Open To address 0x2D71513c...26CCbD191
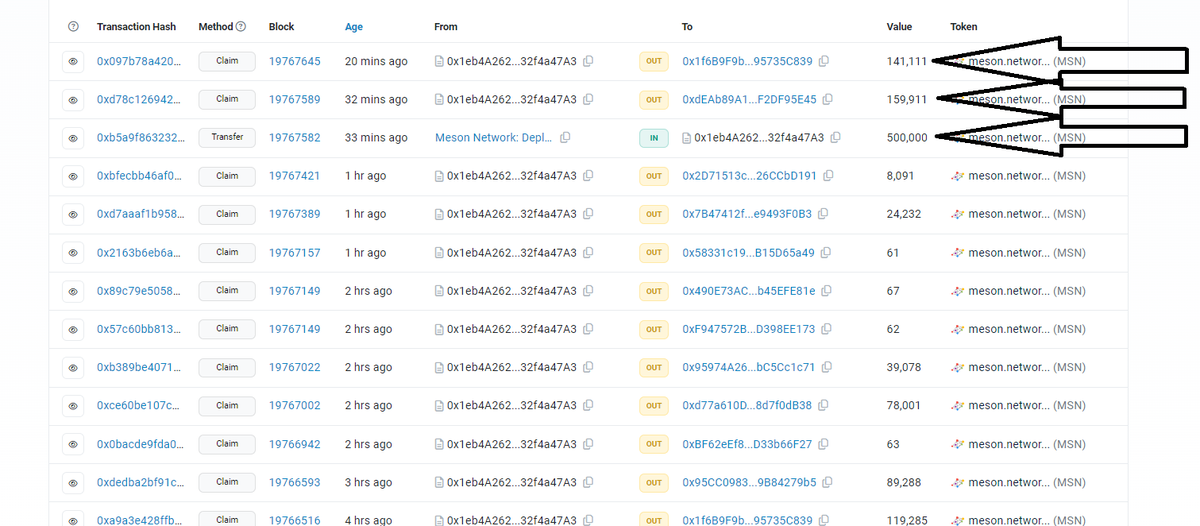 749,175
